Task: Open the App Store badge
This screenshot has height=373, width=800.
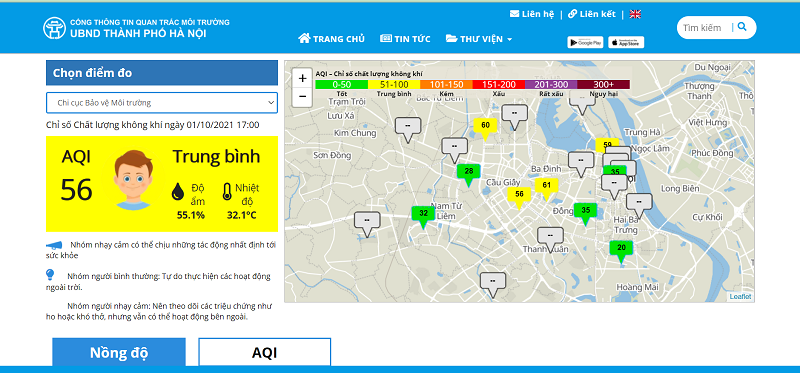Action: pos(626,42)
